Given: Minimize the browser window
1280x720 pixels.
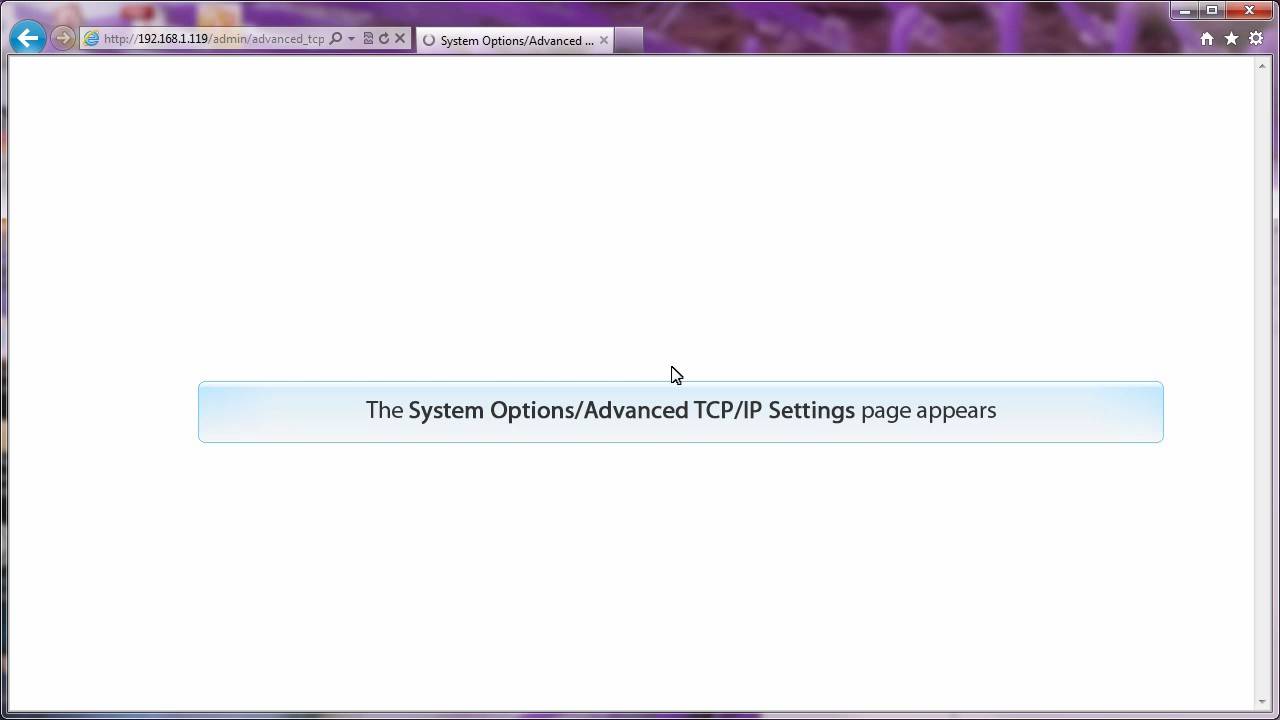Looking at the screenshot, I should [x=1185, y=11].
